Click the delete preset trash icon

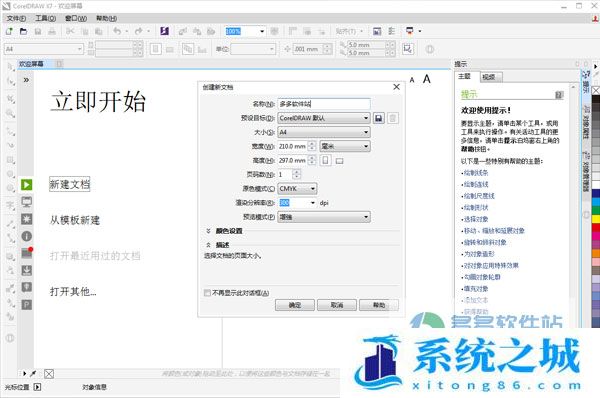click(392, 118)
